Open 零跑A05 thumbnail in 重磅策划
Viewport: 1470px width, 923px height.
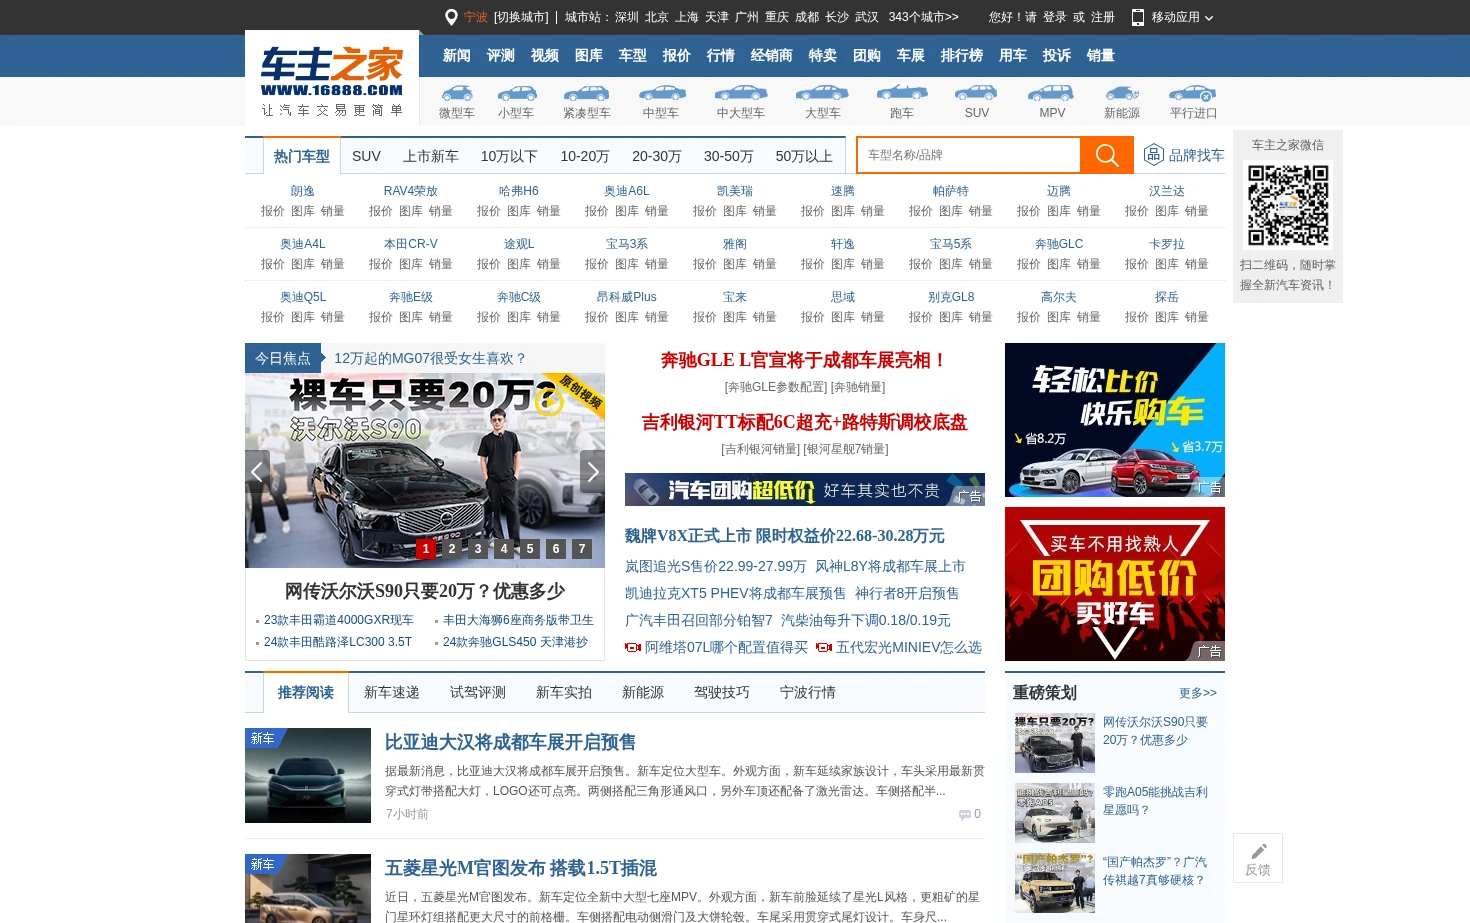(x=1055, y=814)
